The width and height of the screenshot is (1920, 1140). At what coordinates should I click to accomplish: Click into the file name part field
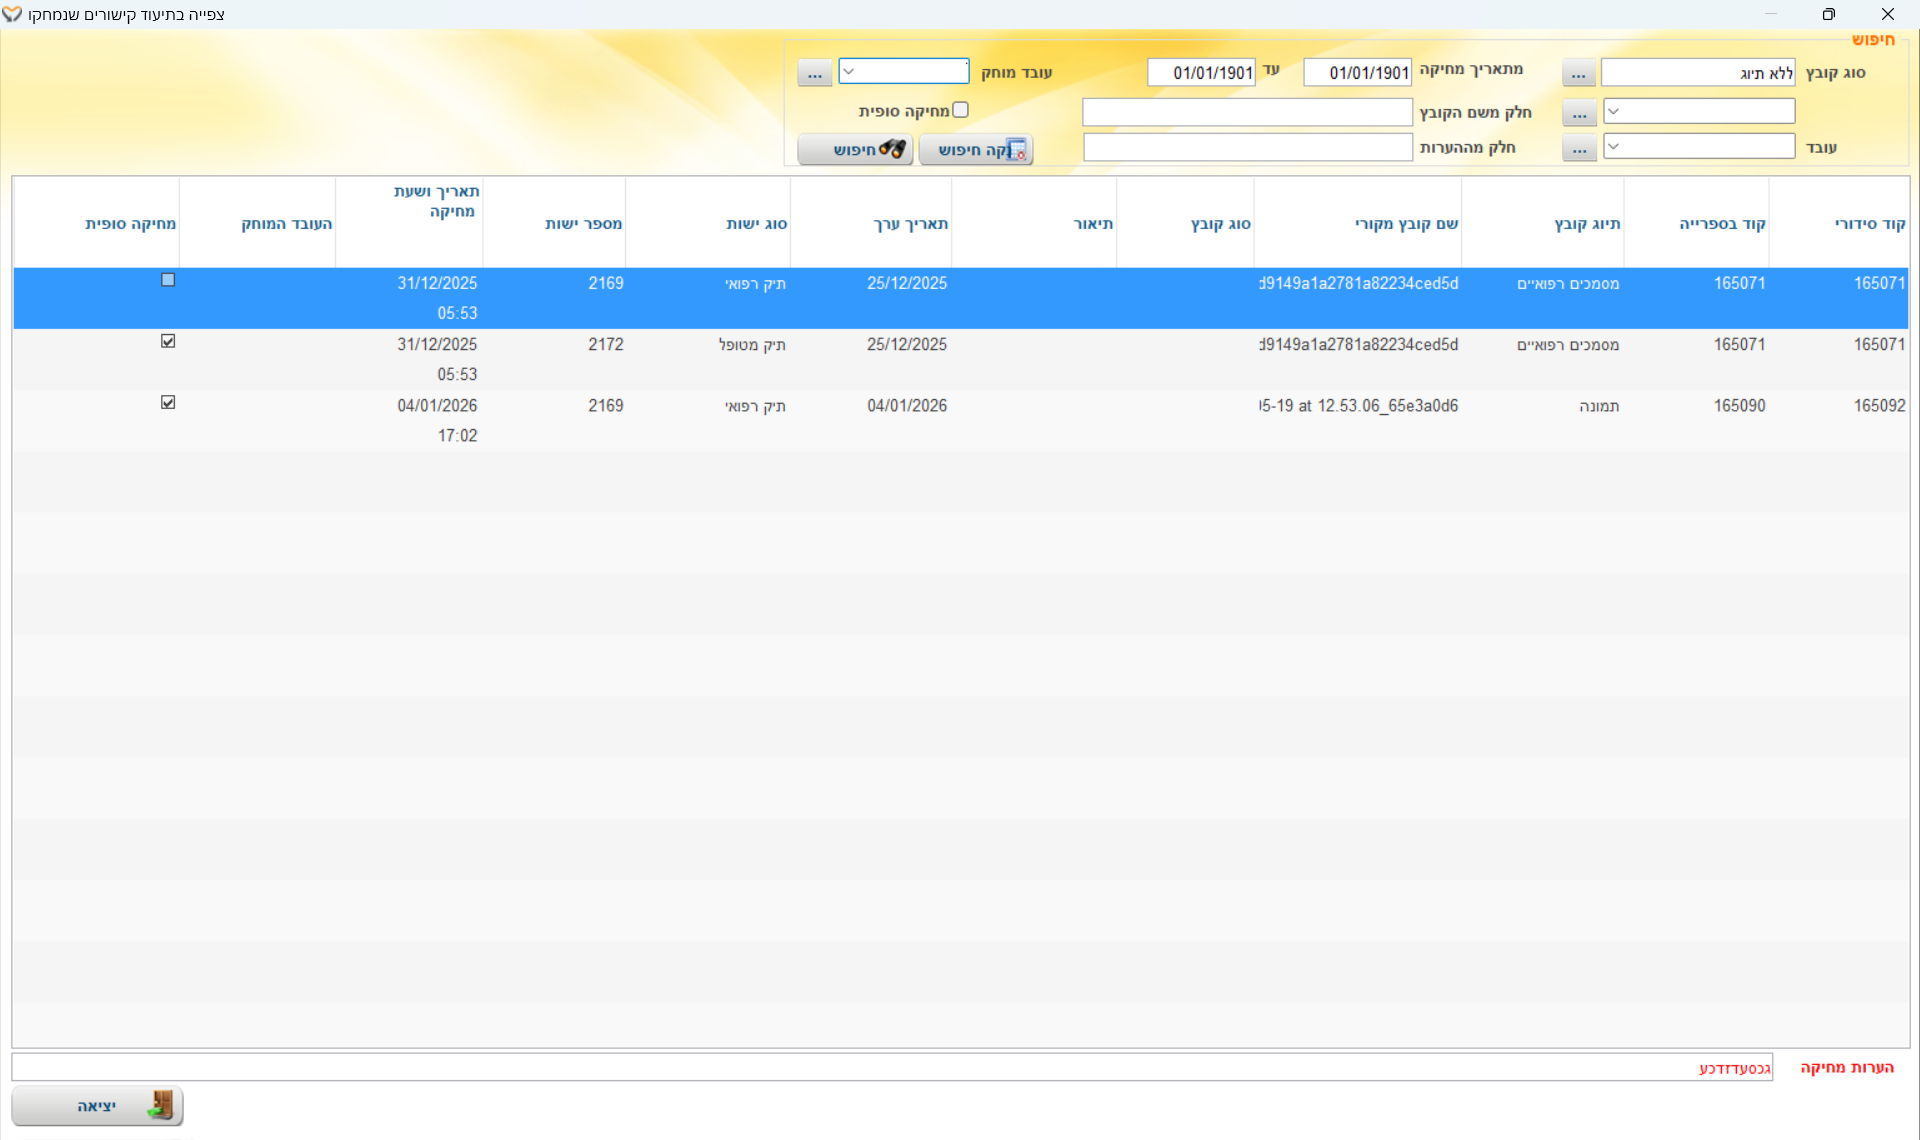point(1246,112)
